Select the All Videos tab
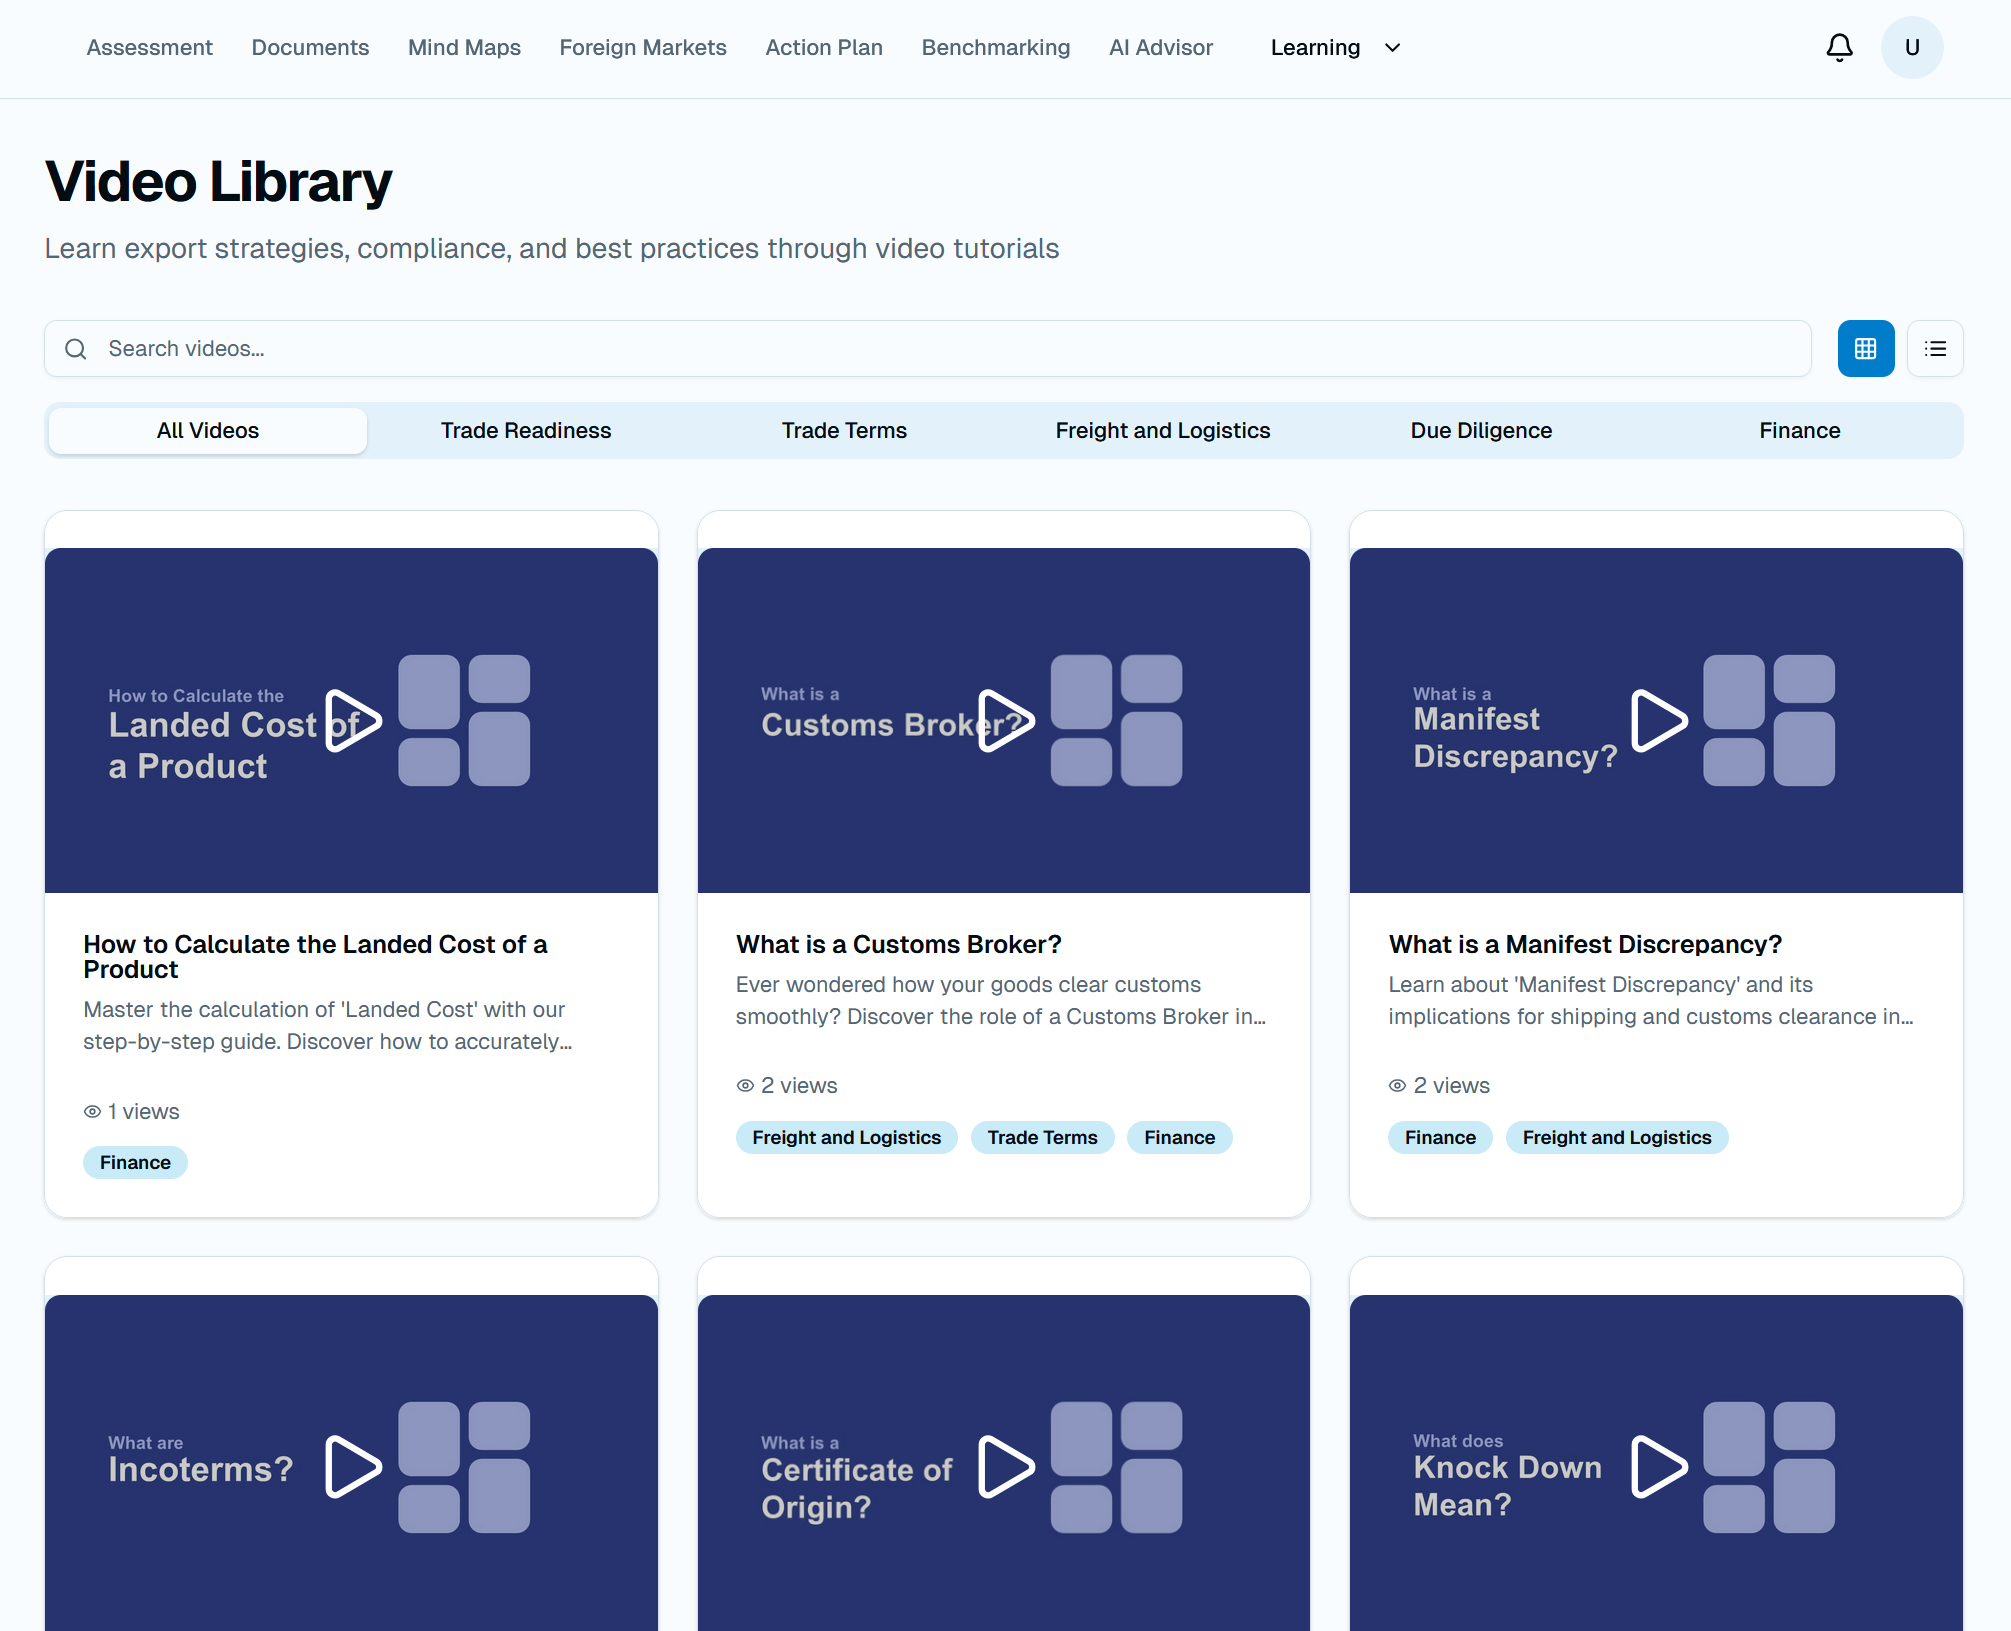This screenshot has width=2011, height=1631. [x=208, y=431]
